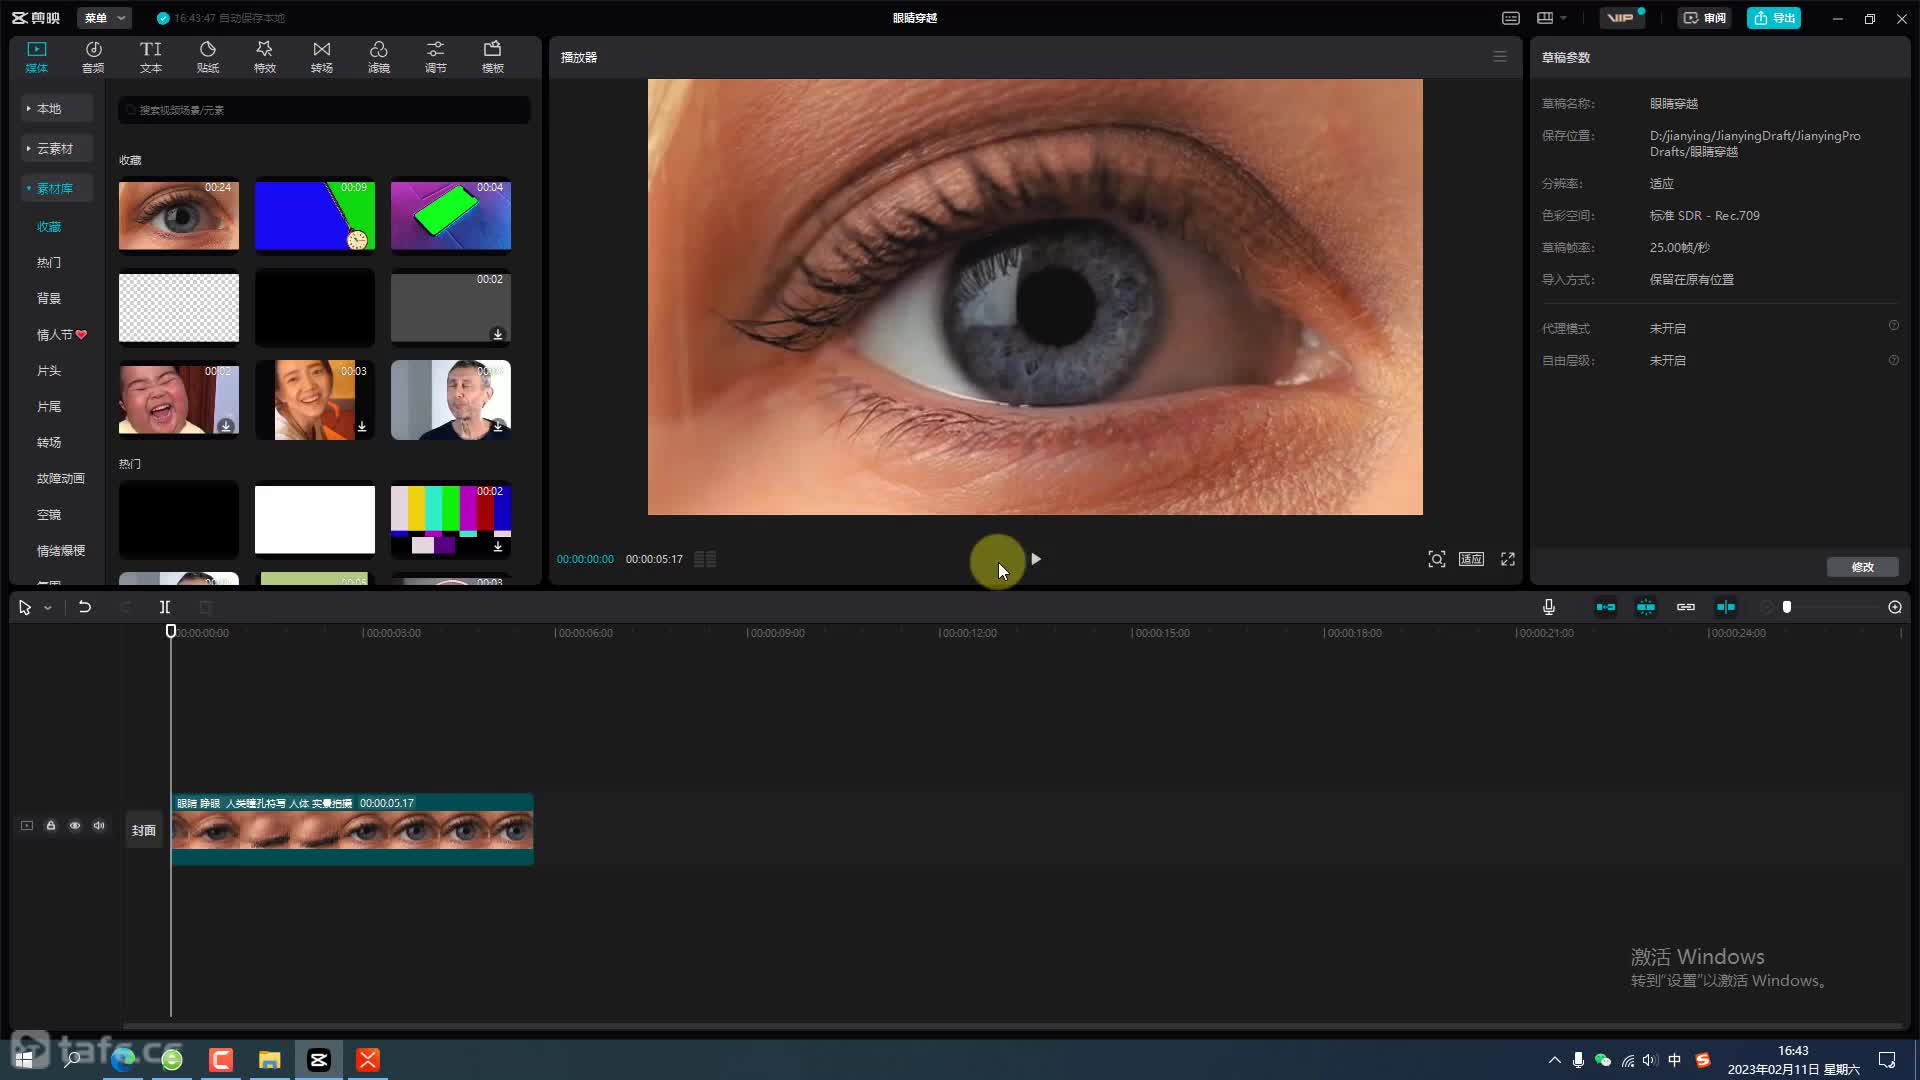The width and height of the screenshot is (1920, 1080).
Task: Lock the main video track
Action: pyautogui.click(x=51, y=826)
